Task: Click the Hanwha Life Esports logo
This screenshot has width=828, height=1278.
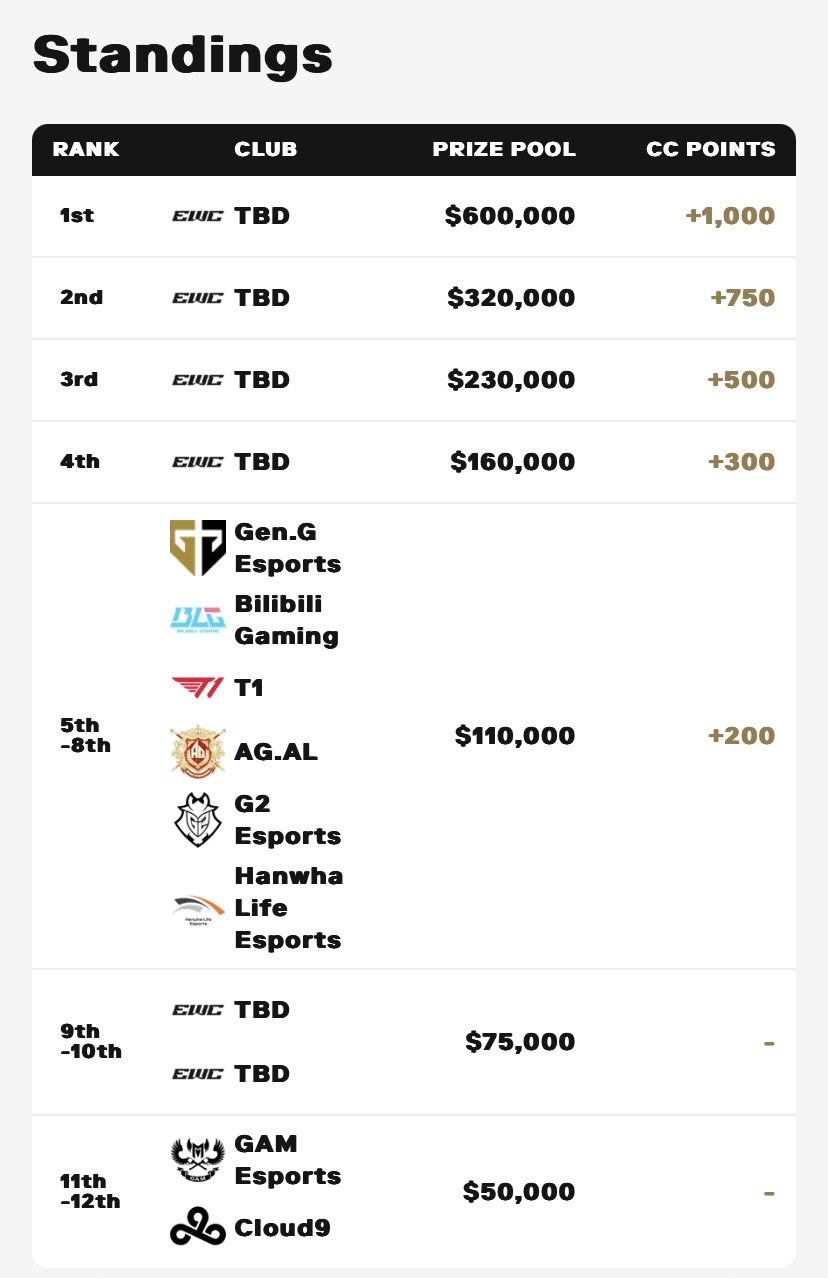Action: pos(197,908)
